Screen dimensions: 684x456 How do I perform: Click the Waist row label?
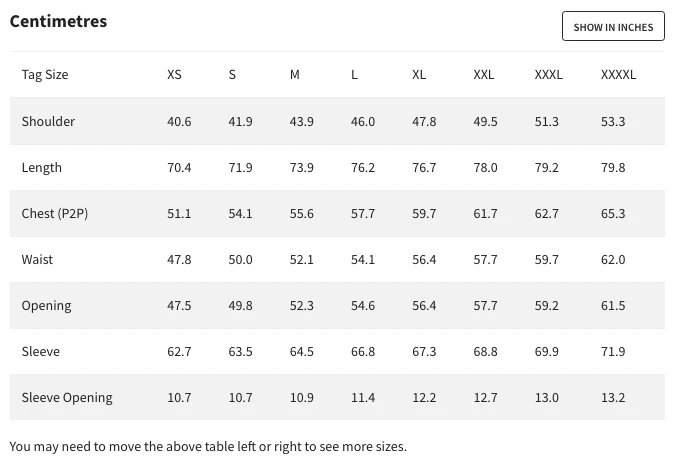(38, 259)
